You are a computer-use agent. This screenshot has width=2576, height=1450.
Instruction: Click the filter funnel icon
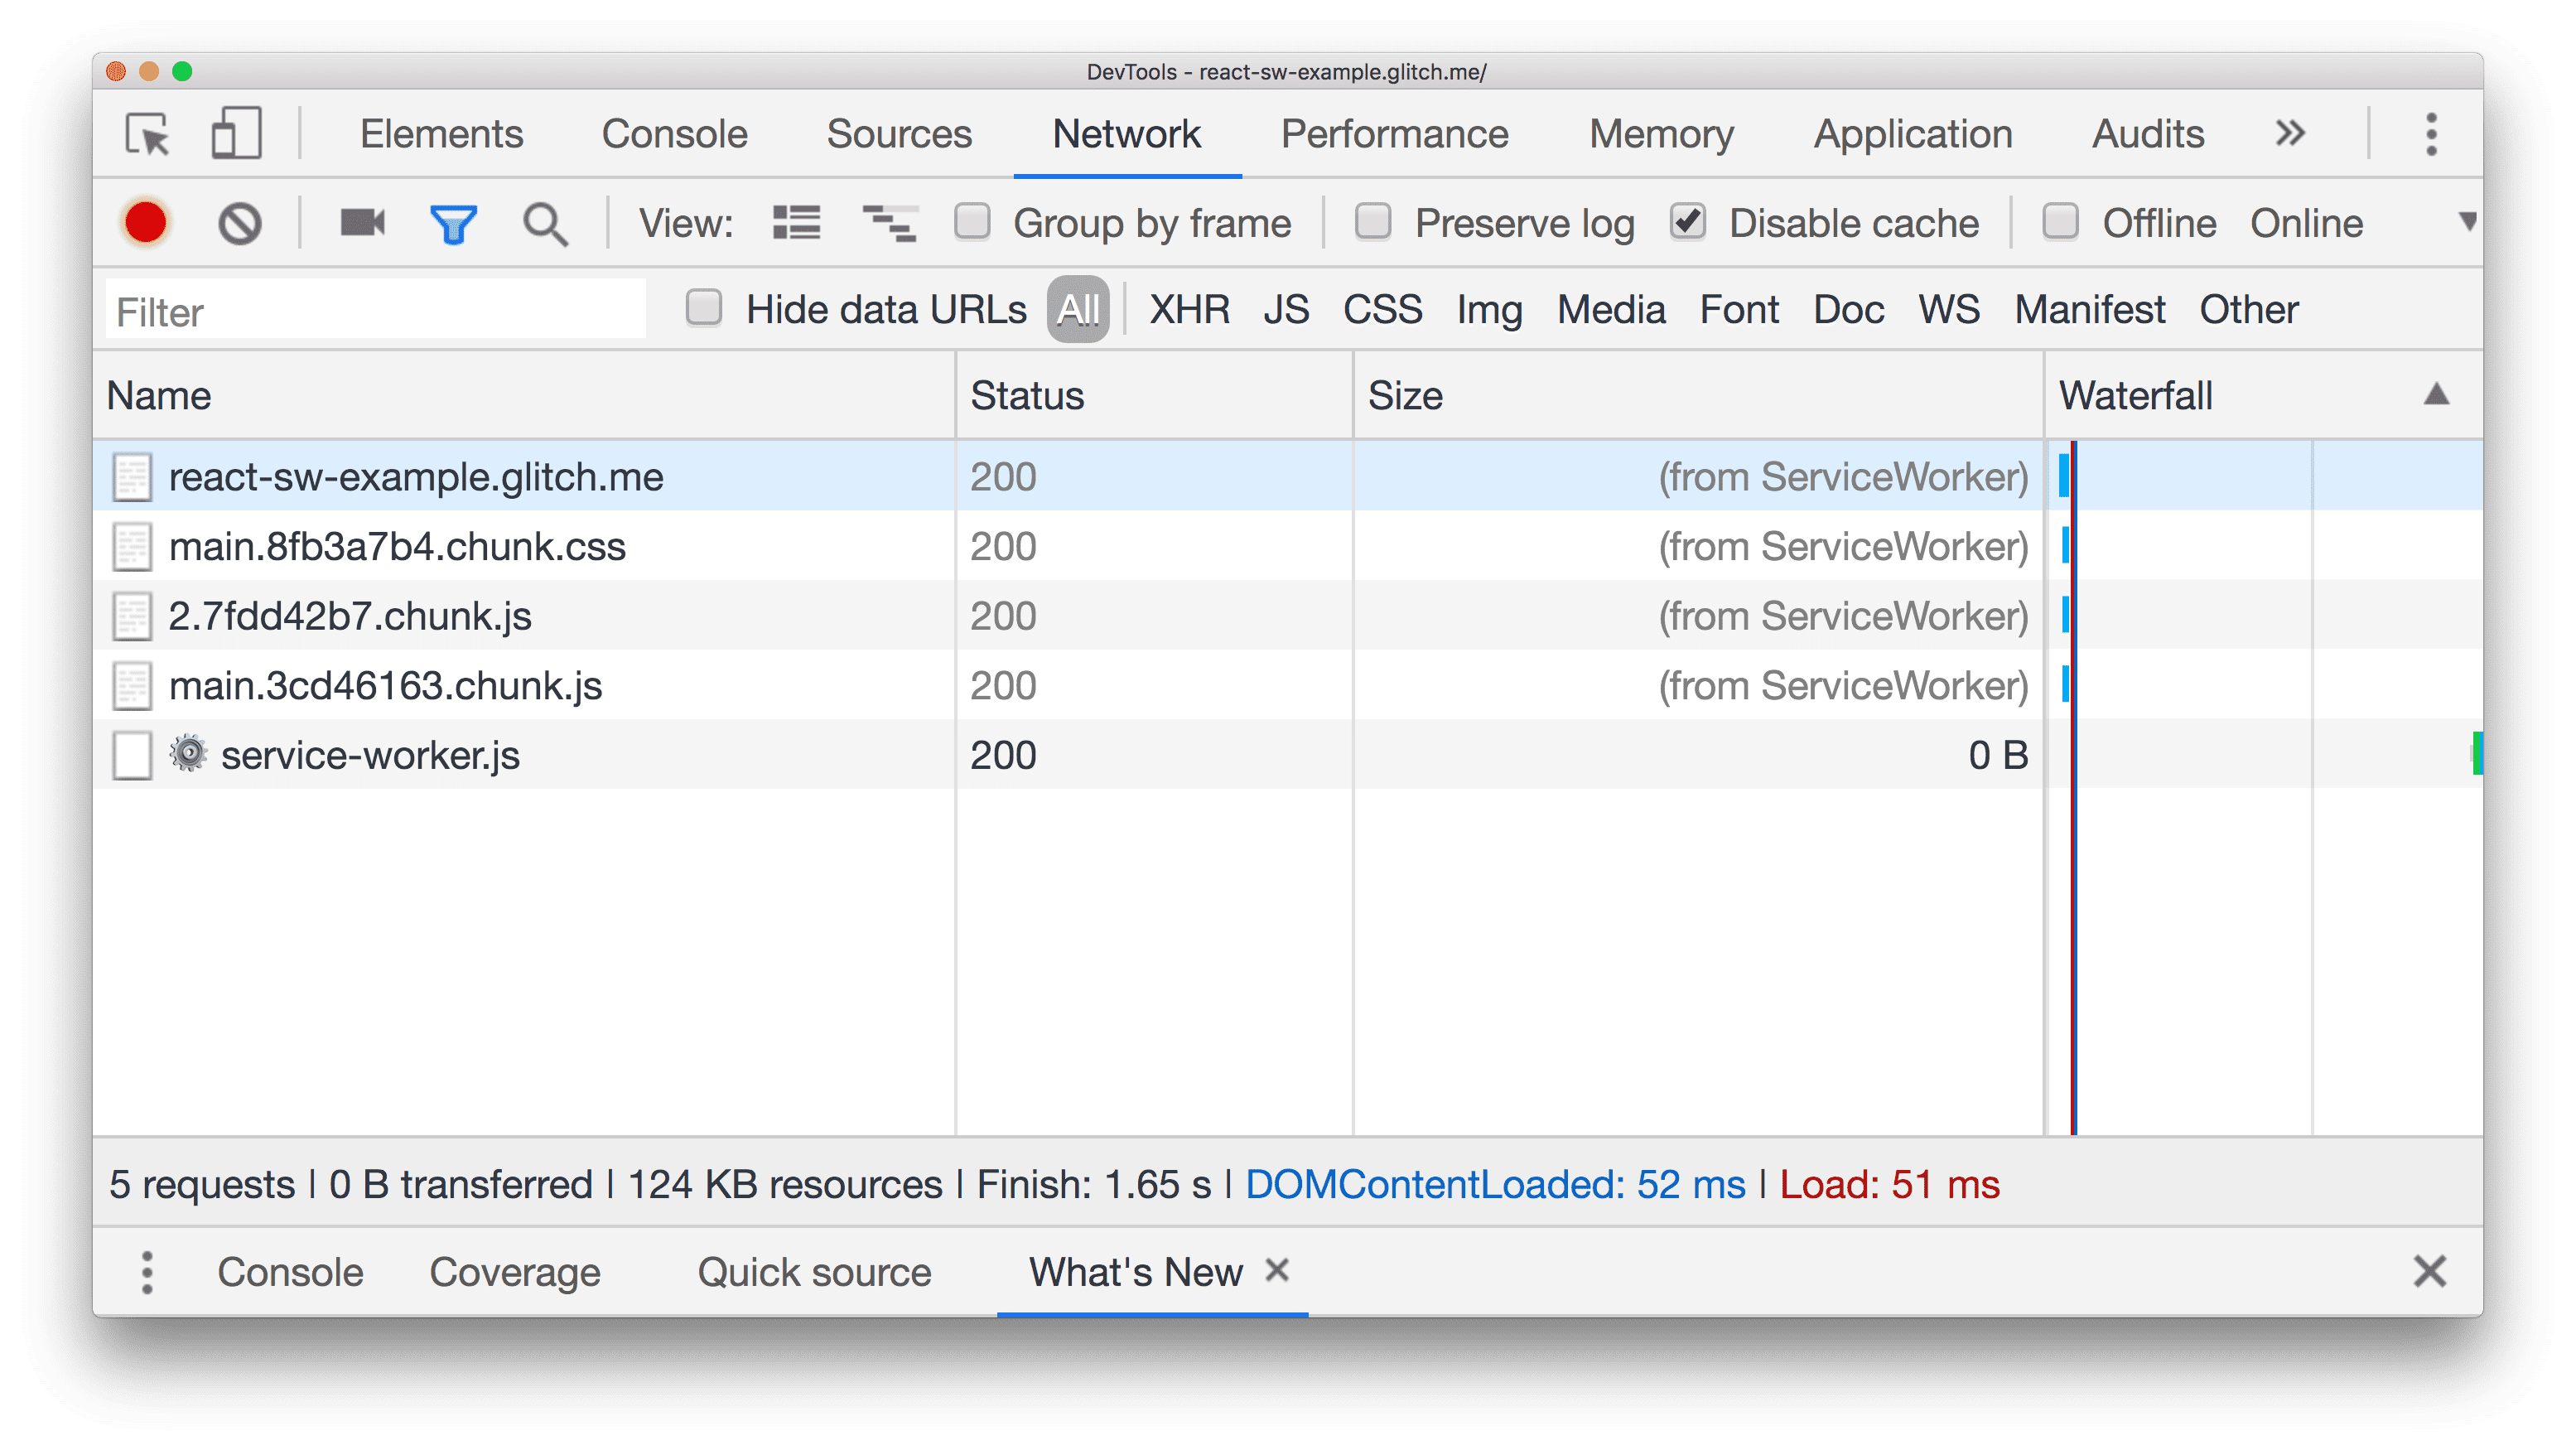coord(453,223)
